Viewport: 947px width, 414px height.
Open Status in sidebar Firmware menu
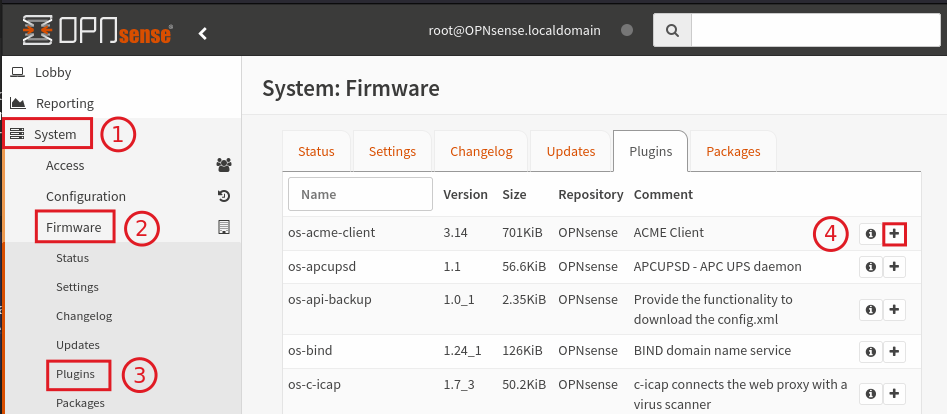[72, 258]
